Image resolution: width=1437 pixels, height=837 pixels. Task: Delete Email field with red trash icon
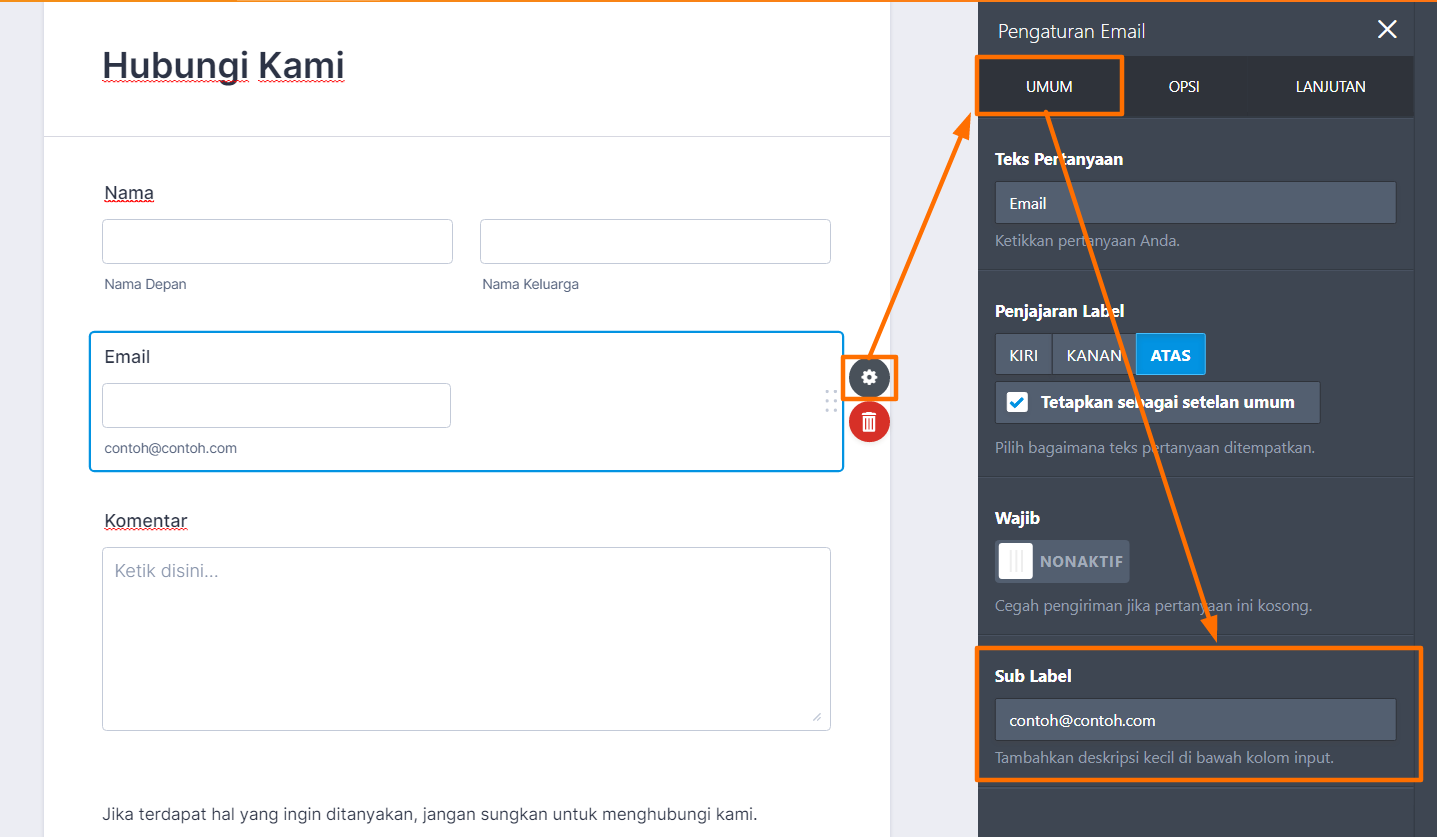pyautogui.click(x=869, y=422)
